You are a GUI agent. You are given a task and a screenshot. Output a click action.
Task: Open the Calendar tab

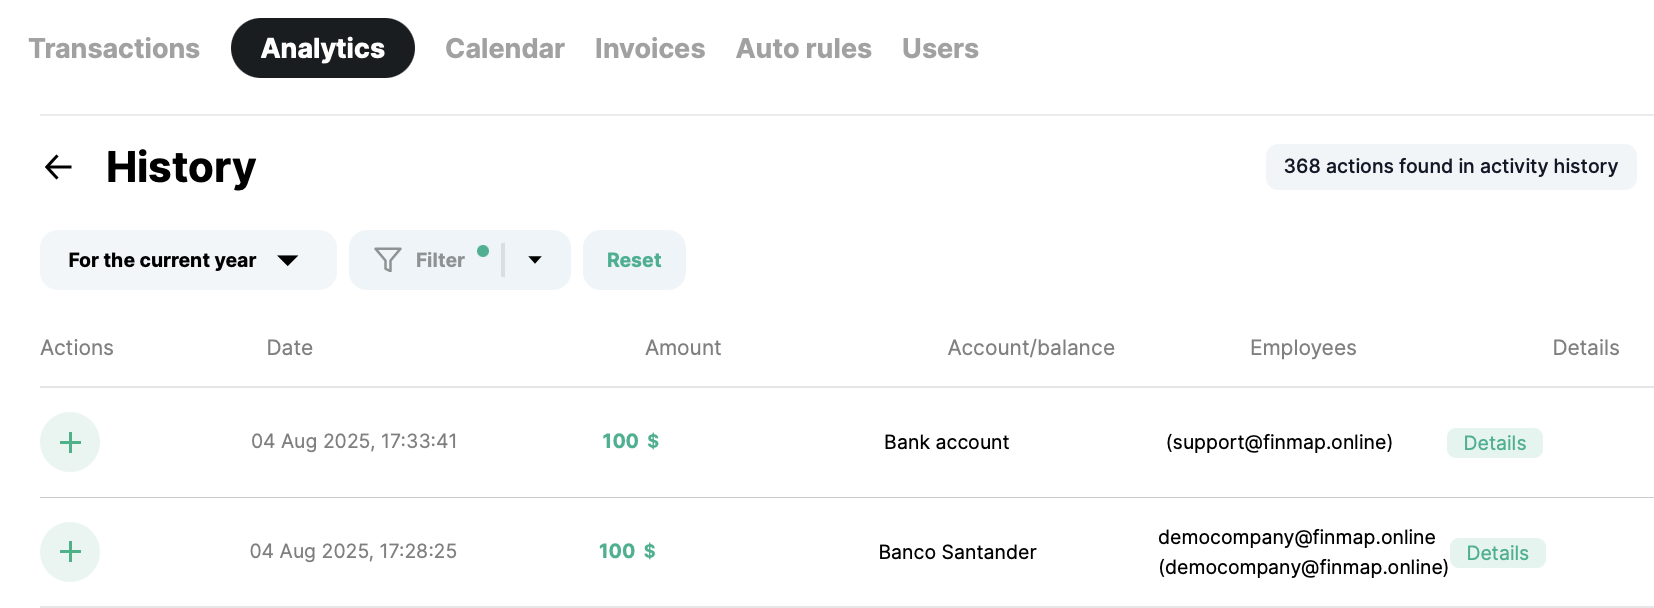coord(504,48)
